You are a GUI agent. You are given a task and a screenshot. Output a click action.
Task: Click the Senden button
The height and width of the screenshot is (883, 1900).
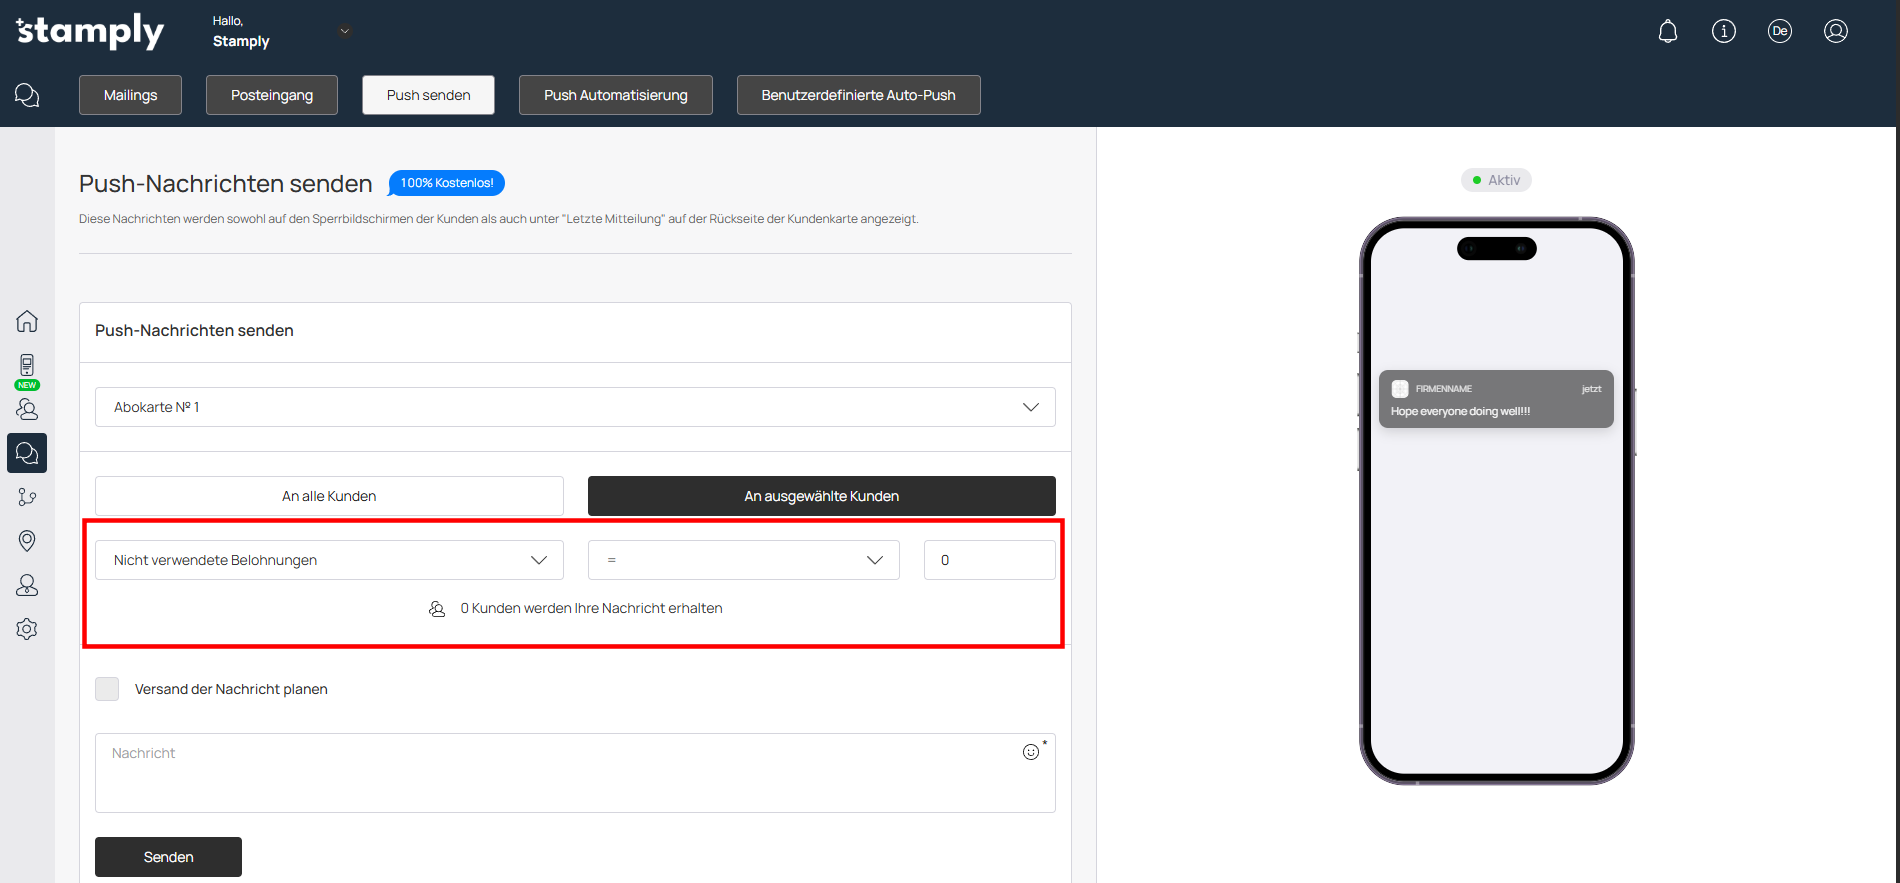coord(168,857)
